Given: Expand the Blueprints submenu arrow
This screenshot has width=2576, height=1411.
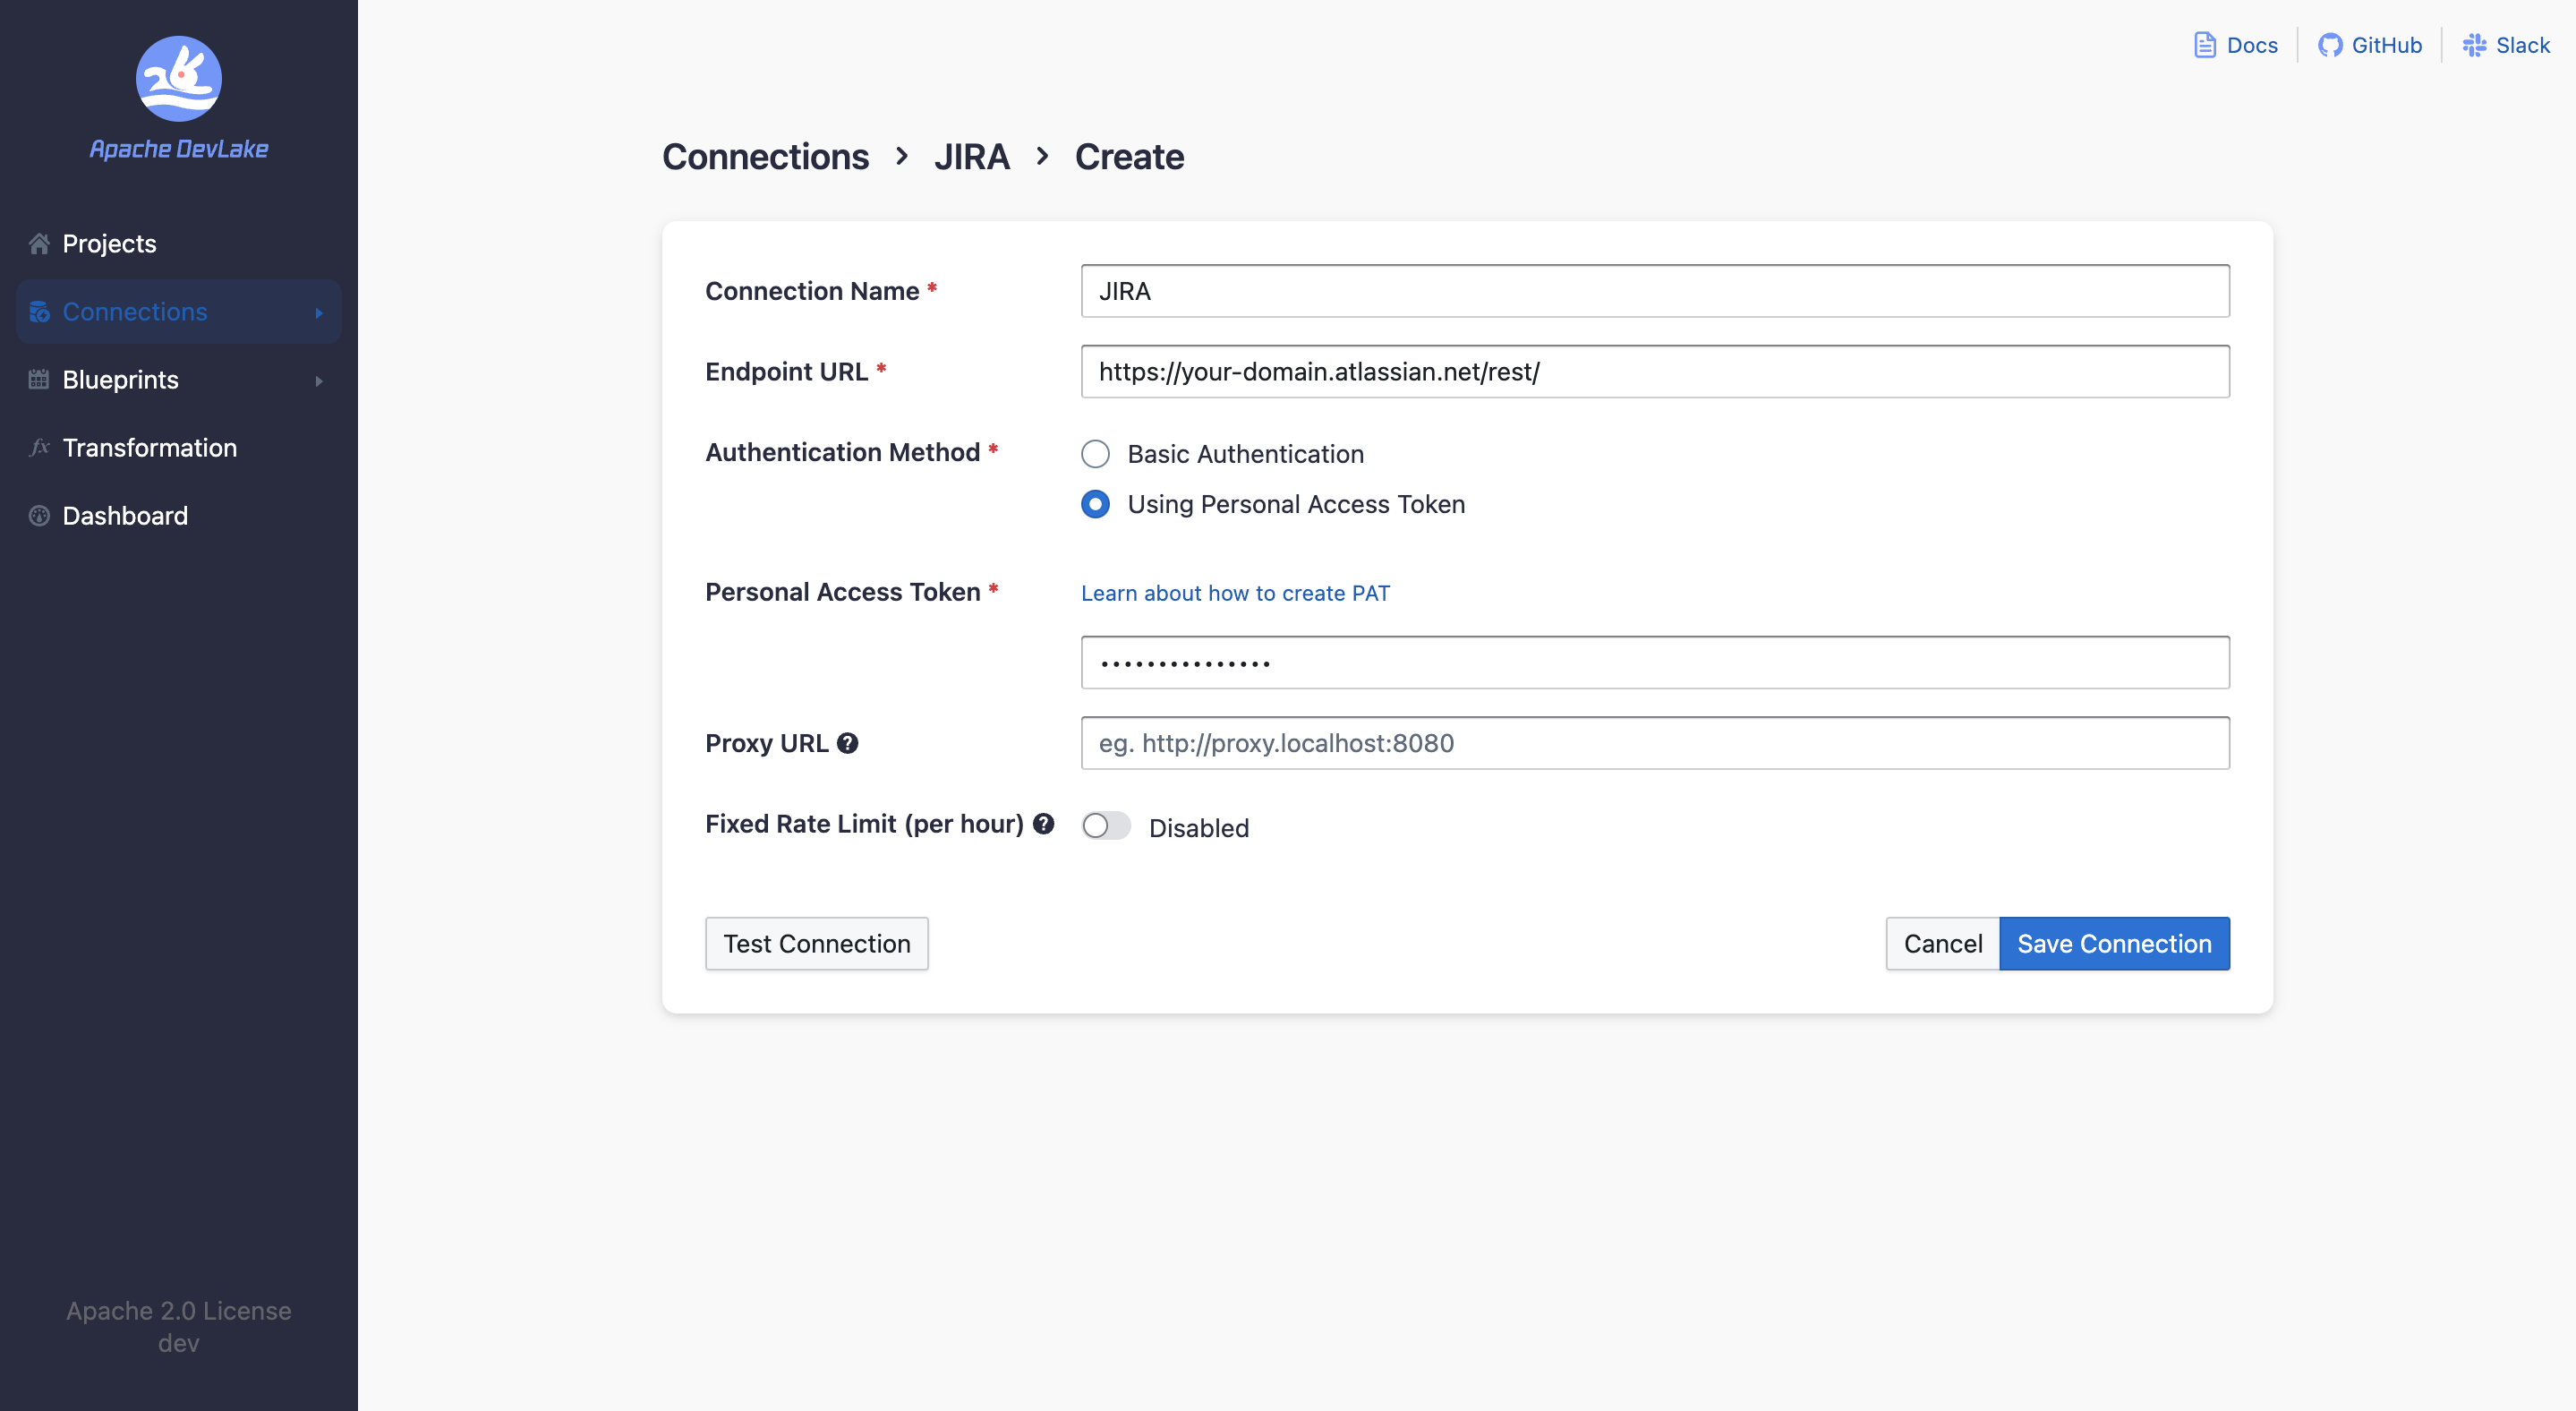Looking at the screenshot, I should (x=319, y=381).
